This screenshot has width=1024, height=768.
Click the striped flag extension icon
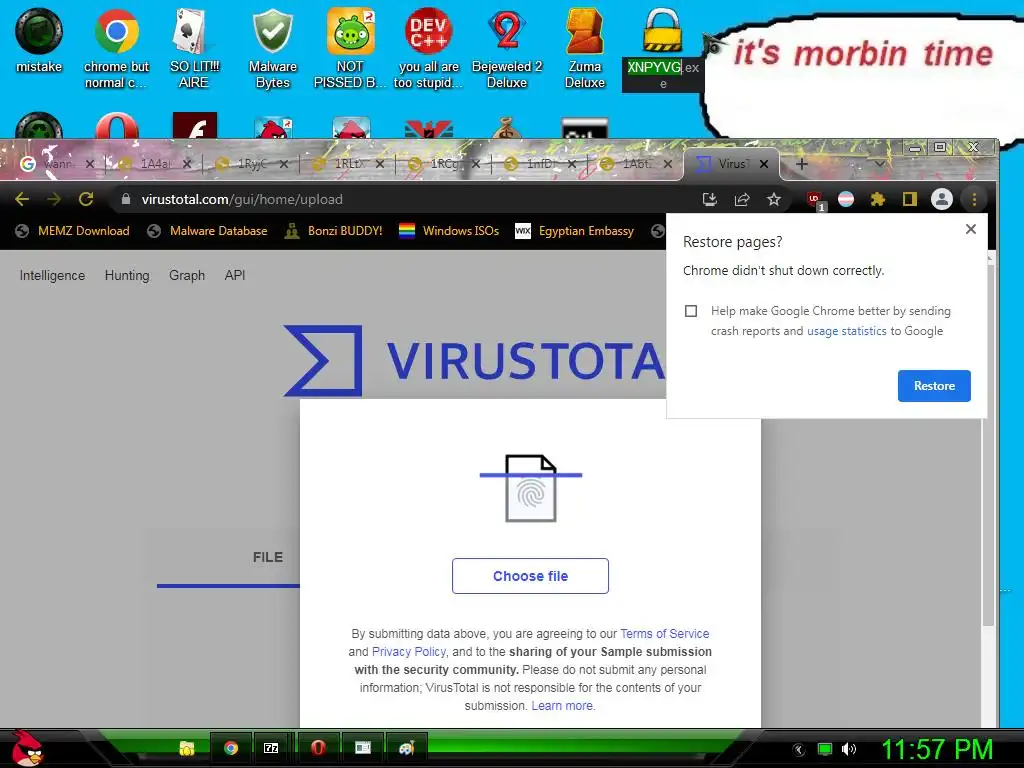pyautogui.click(x=846, y=199)
